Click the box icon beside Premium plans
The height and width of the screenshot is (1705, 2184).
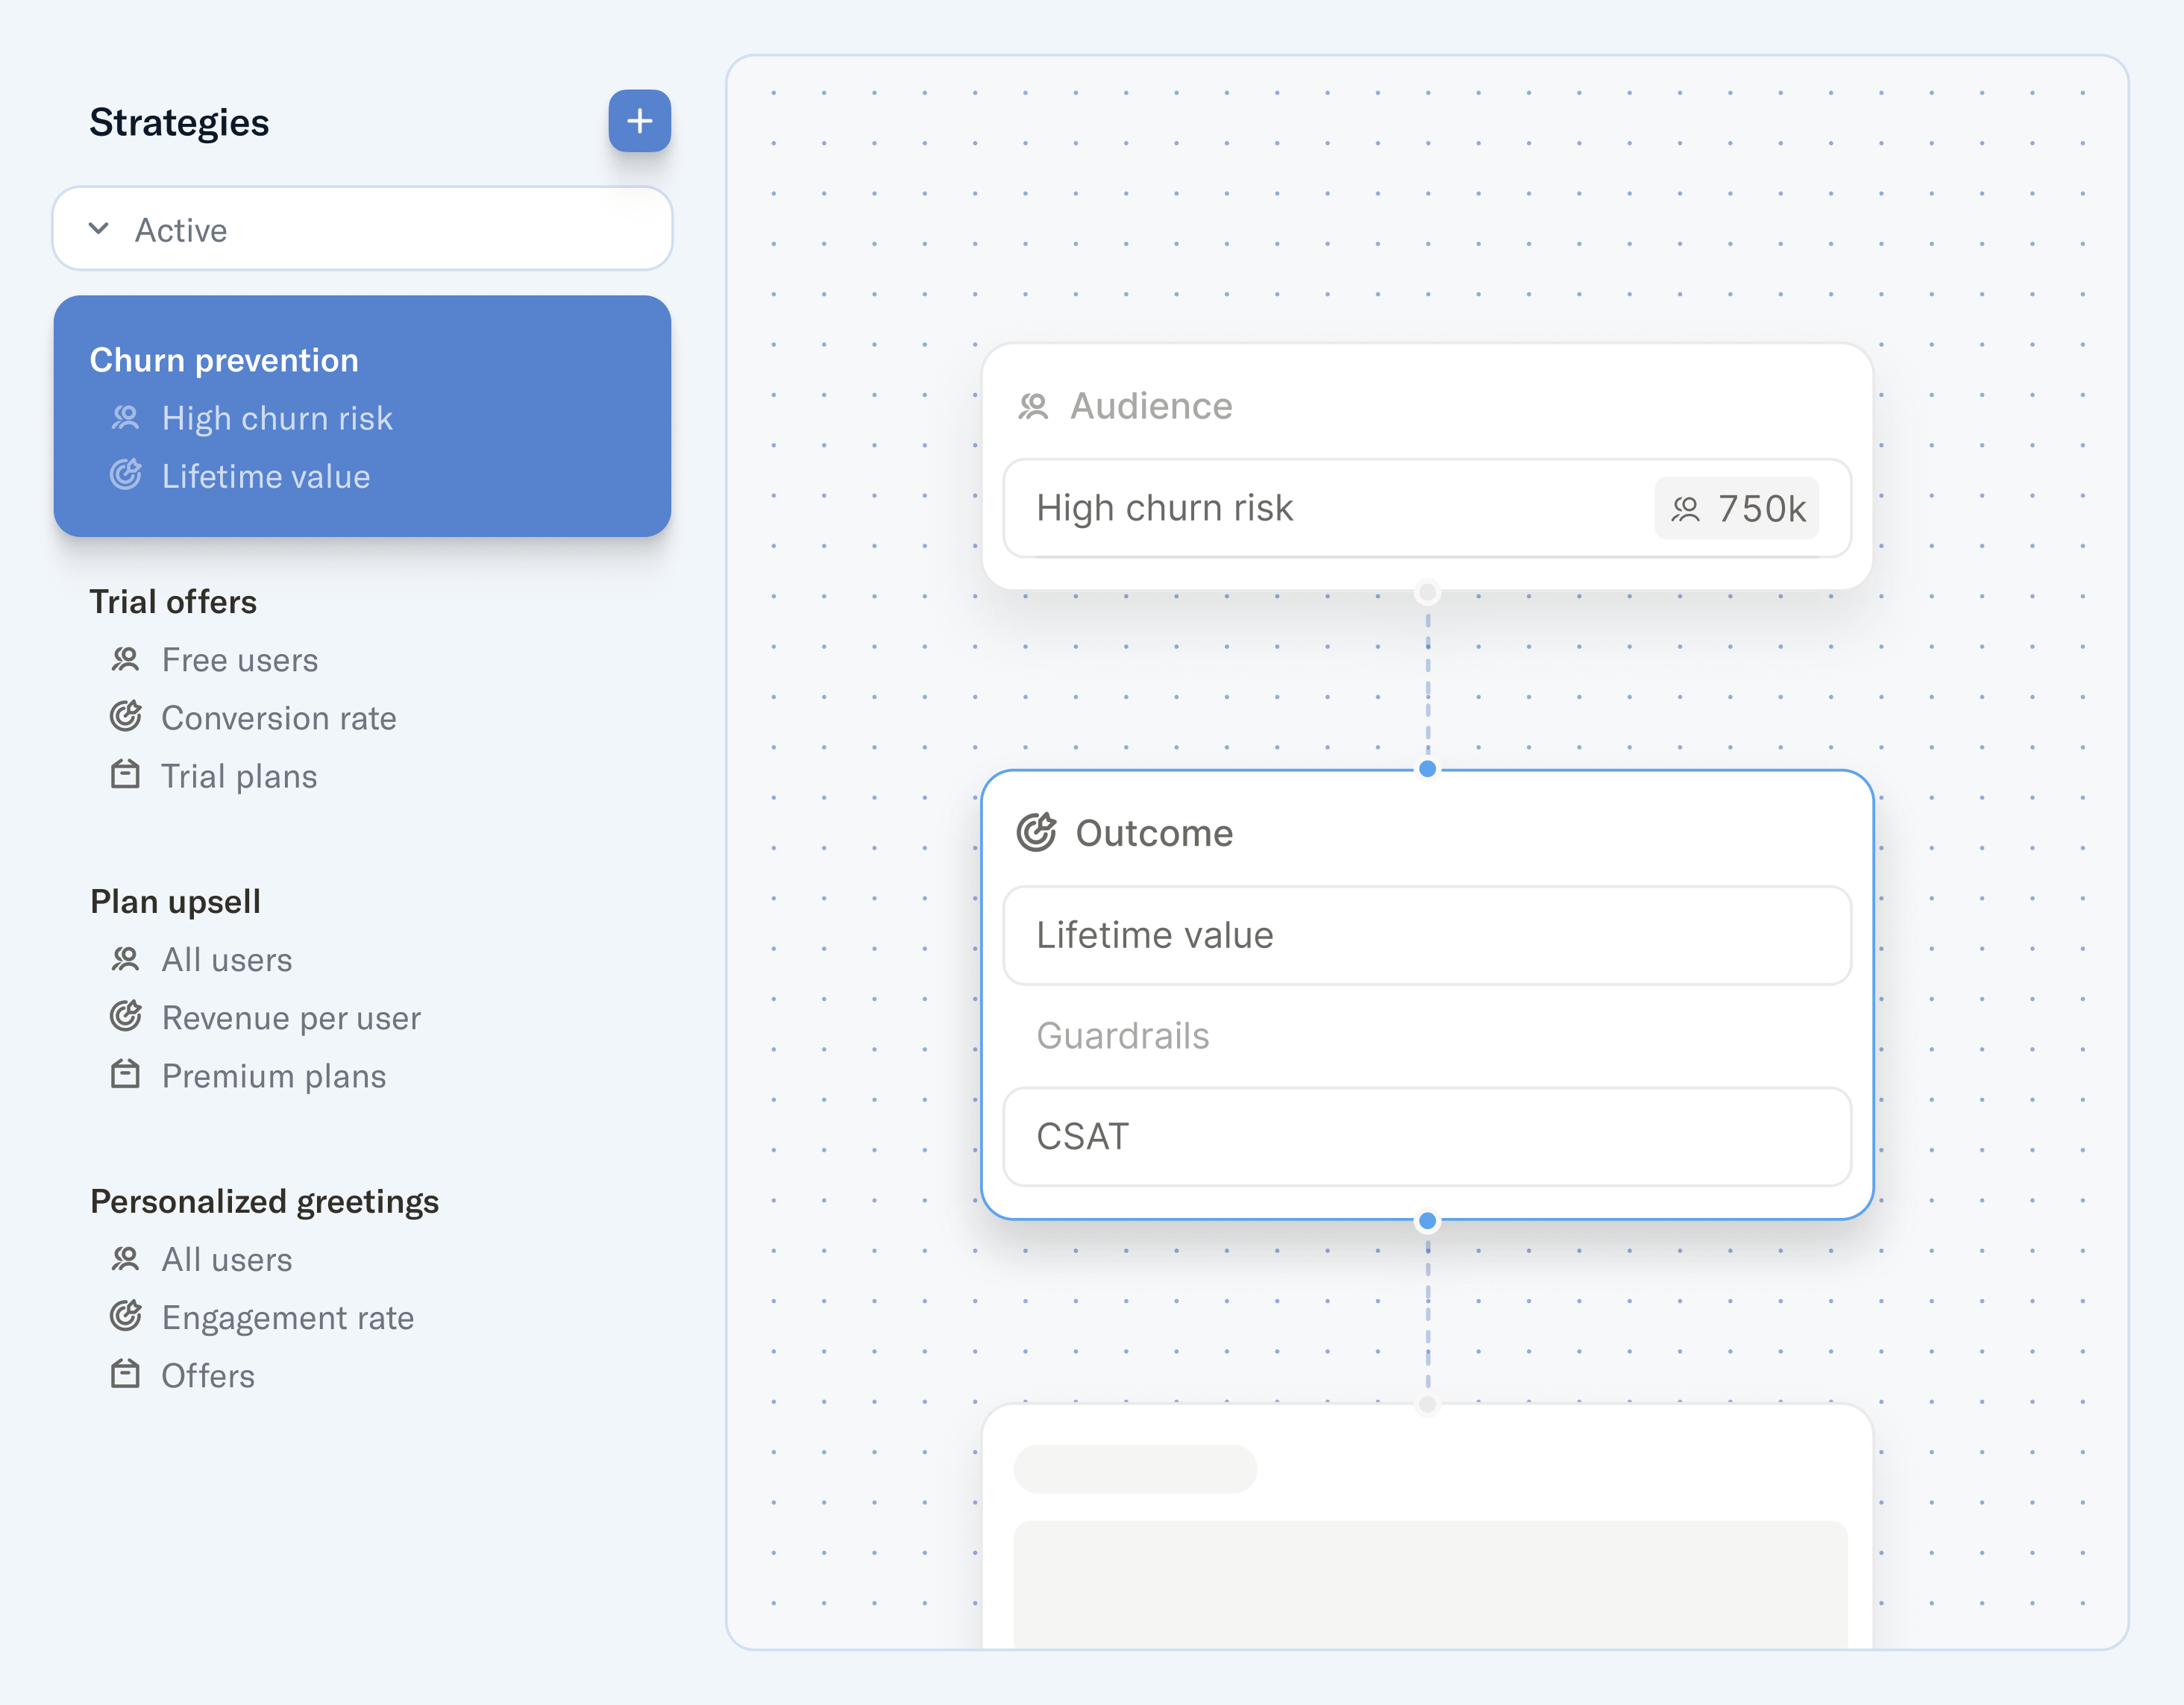point(125,1075)
